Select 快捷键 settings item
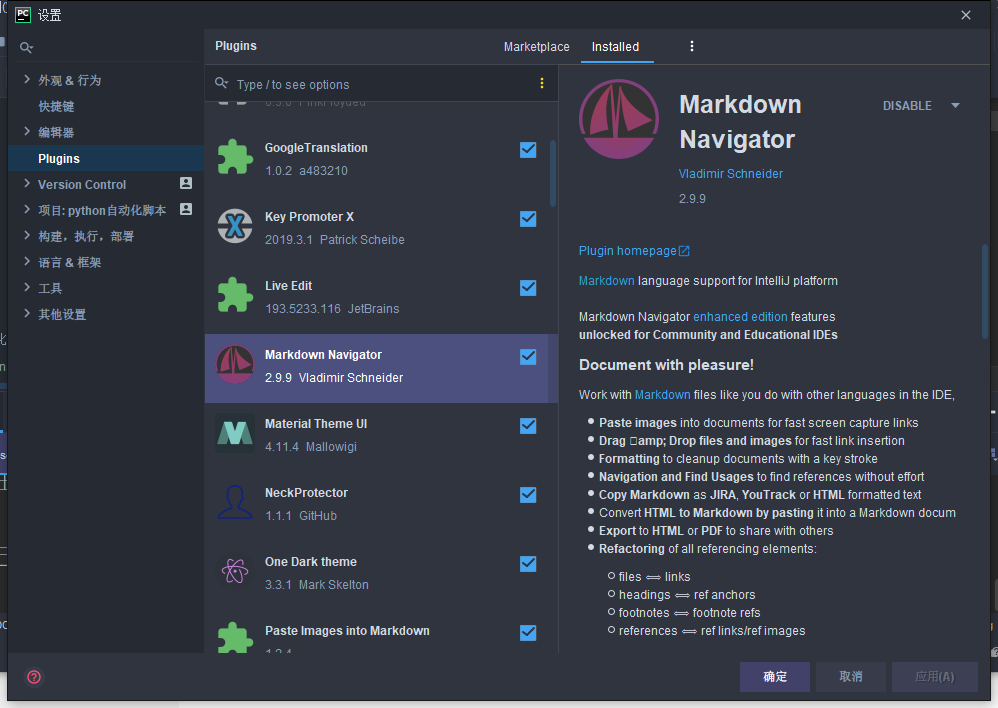Screen dimensions: 998x708 pyautogui.click(x=56, y=106)
